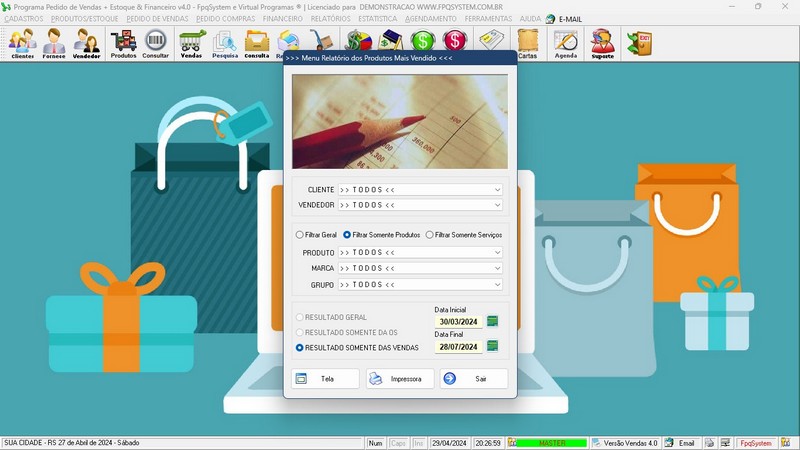Expand the CLIENTE dropdown
The height and width of the screenshot is (450, 800).
coord(497,190)
